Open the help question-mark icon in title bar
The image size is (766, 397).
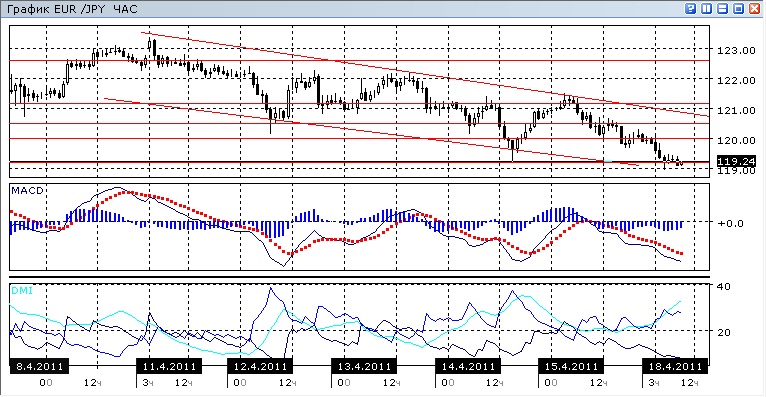(690, 8)
